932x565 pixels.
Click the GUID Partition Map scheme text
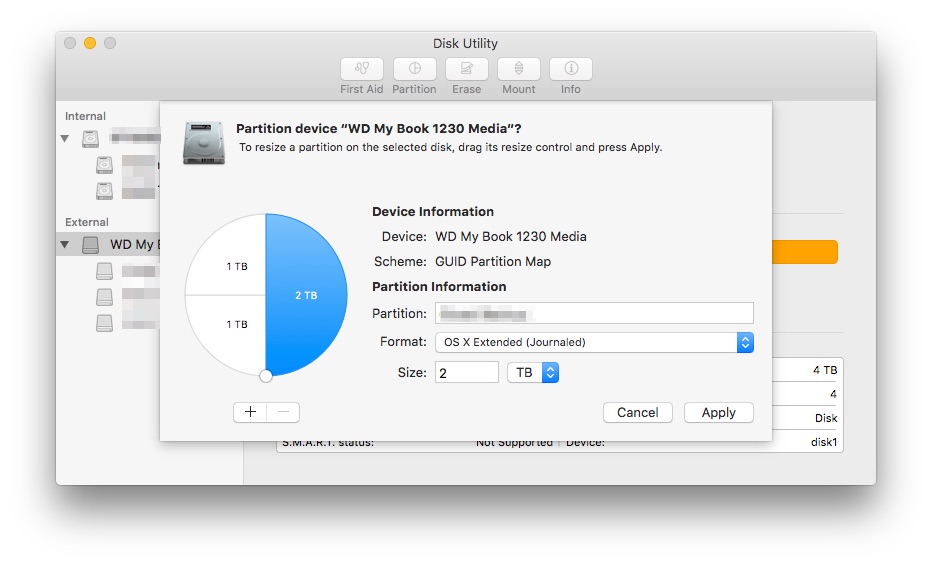[x=493, y=261]
